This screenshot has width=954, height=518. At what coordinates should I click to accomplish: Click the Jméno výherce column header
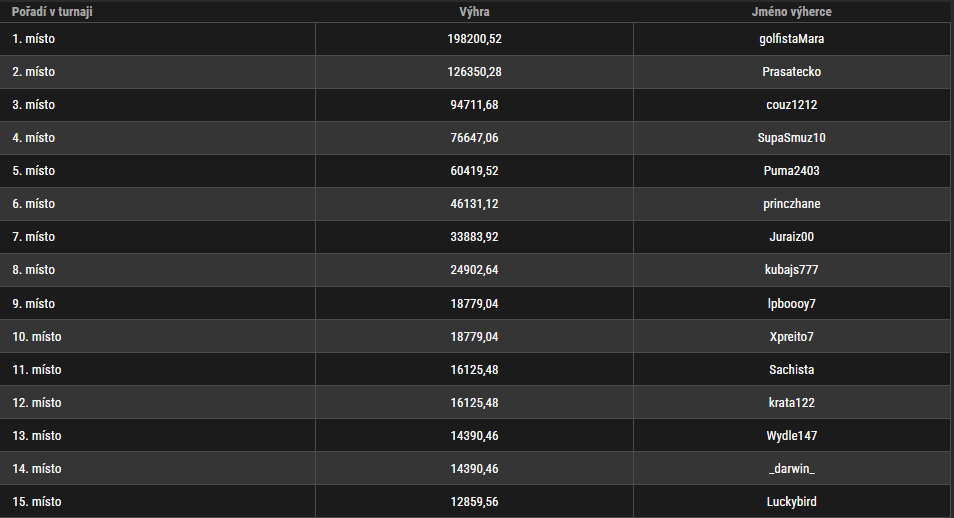click(x=792, y=12)
